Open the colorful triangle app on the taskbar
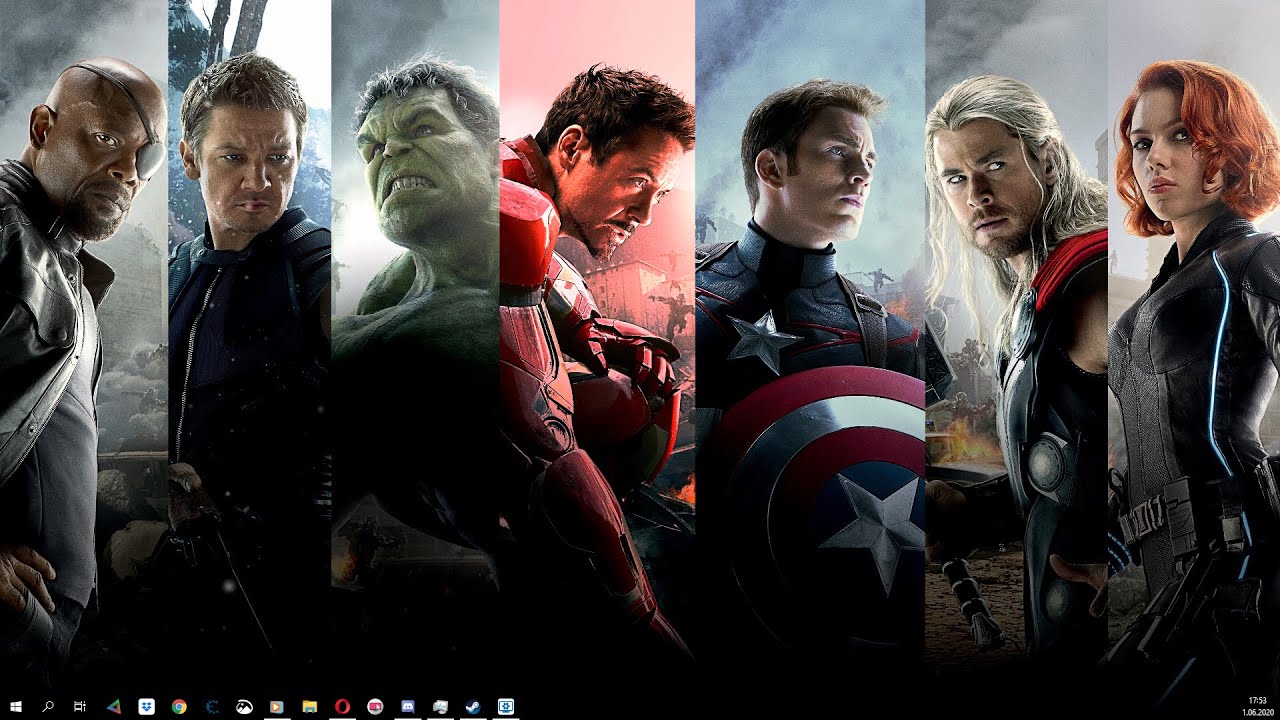Screen dimensions: 1280x720 pyautogui.click(x=114, y=706)
